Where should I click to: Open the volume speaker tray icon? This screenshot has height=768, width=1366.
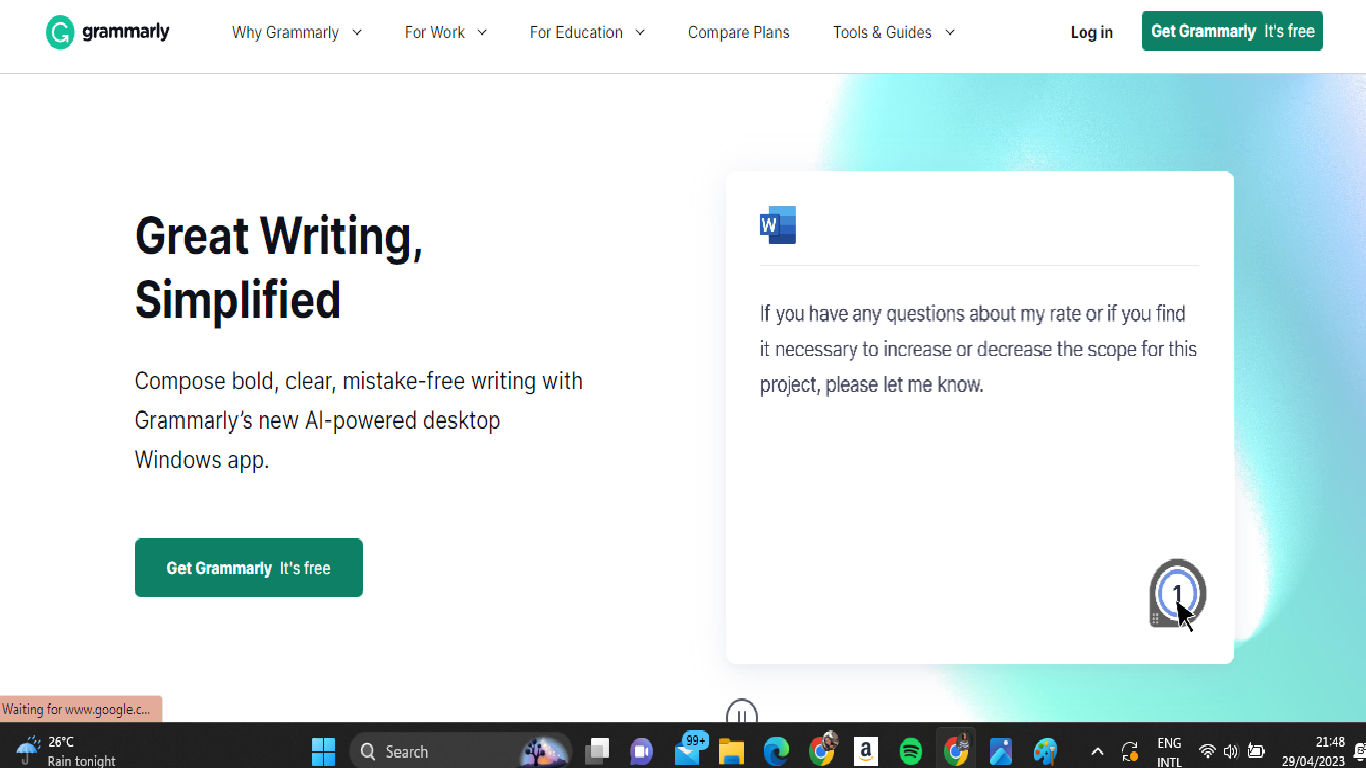point(1231,751)
